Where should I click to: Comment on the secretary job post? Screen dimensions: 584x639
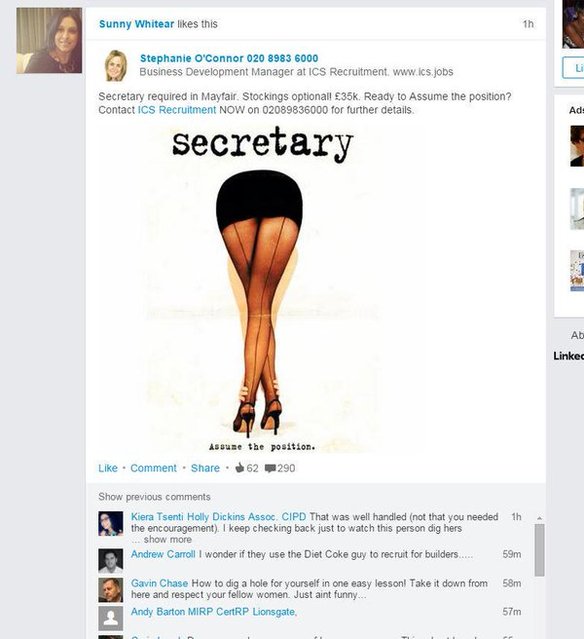tap(154, 468)
